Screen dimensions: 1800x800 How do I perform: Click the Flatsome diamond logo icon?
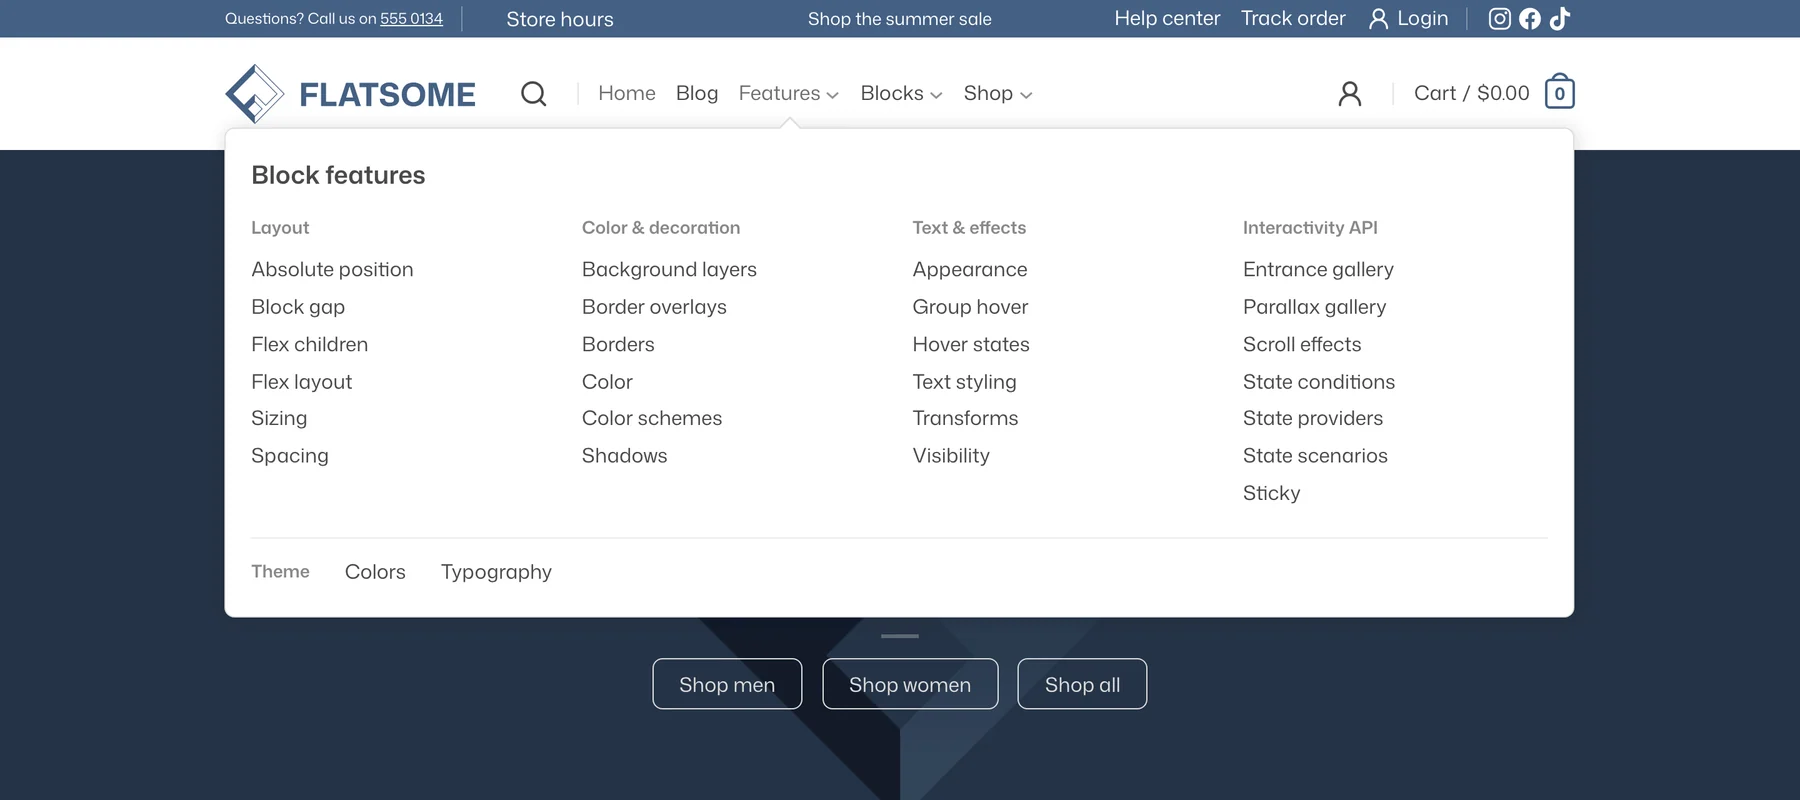point(255,94)
